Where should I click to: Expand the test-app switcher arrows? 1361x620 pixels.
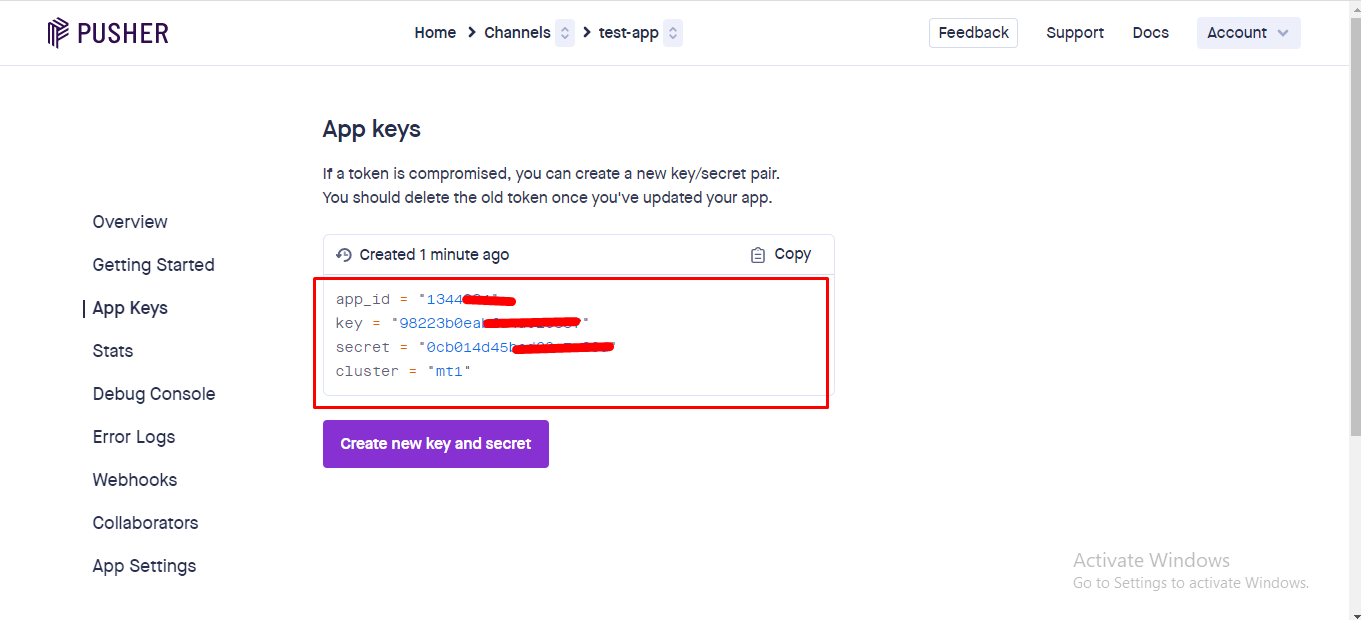pyautogui.click(x=673, y=33)
